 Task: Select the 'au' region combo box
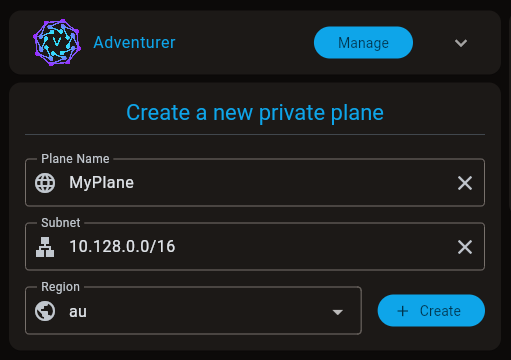(193, 311)
